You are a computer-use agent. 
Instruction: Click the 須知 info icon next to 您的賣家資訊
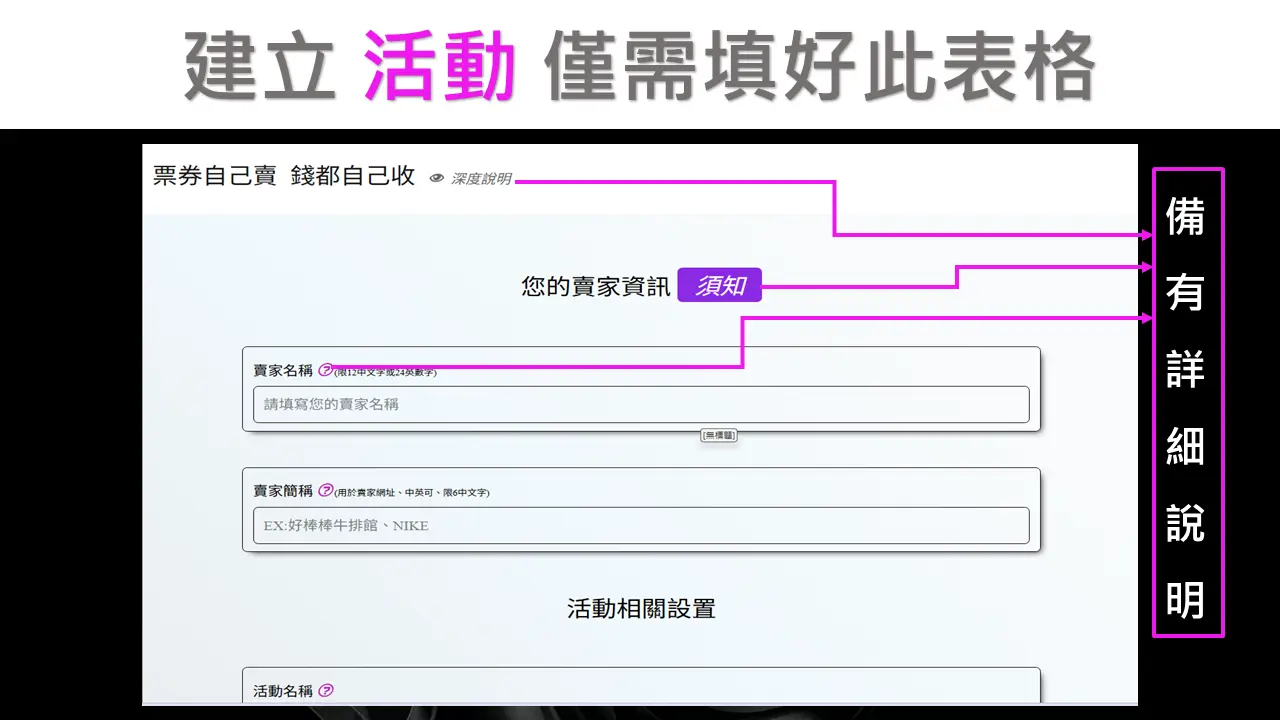[x=720, y=285]
